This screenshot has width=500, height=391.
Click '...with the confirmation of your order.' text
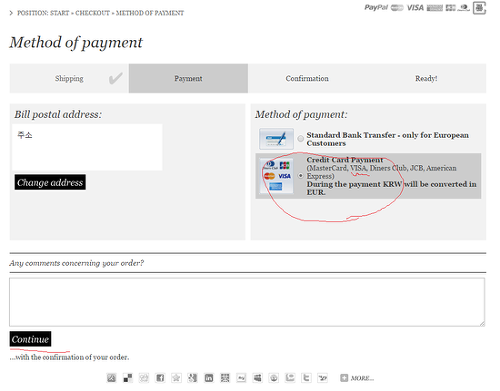coord(69,357)
